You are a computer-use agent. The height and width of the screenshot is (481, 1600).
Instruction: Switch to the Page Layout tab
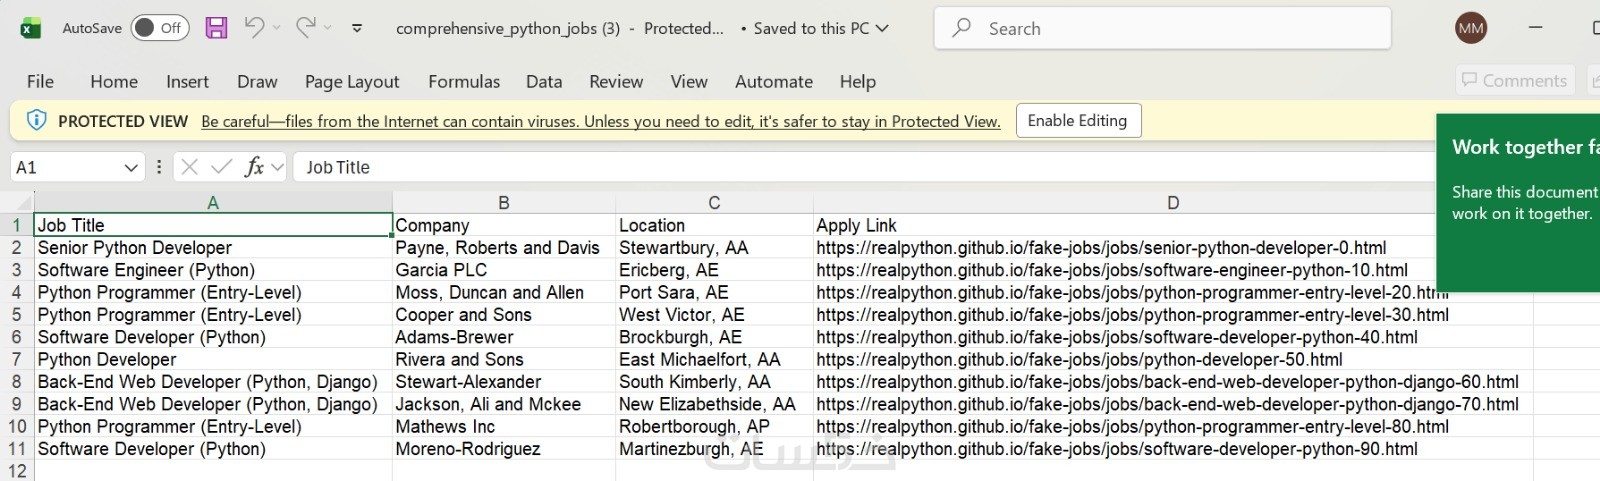click(352, 81)
